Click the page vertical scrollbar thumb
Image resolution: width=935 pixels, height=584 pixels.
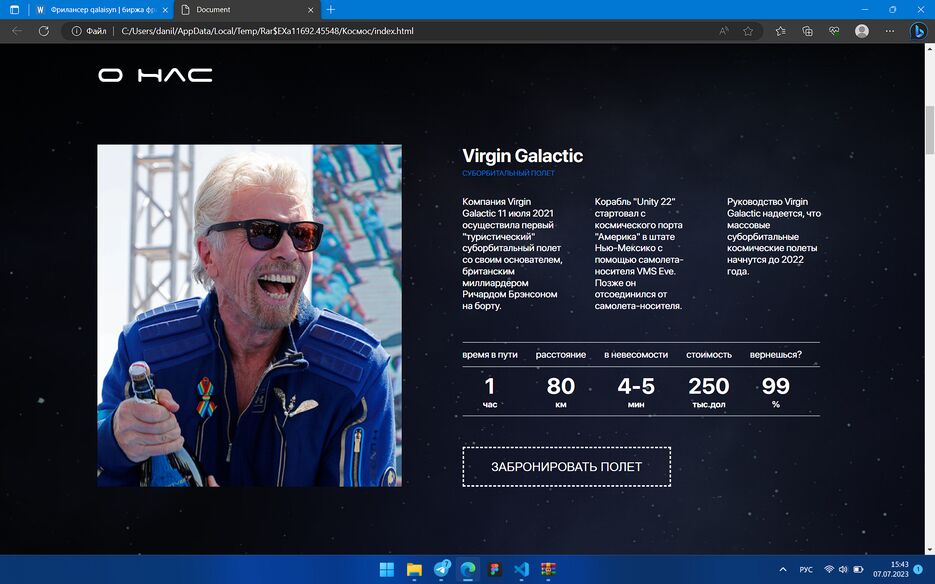[930, 130]
